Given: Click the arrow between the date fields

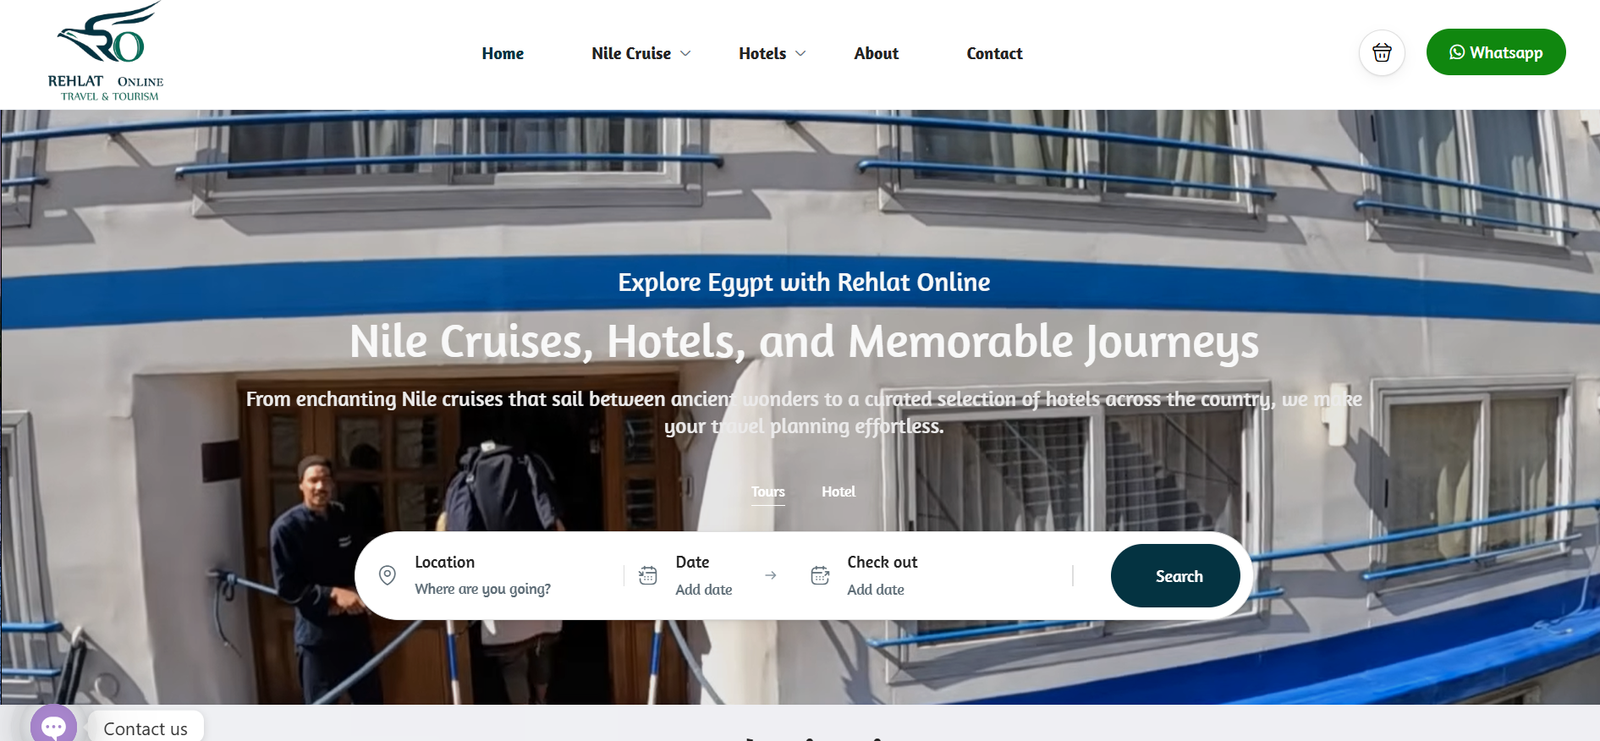Looking at the screenshot, I should (770, 575).
